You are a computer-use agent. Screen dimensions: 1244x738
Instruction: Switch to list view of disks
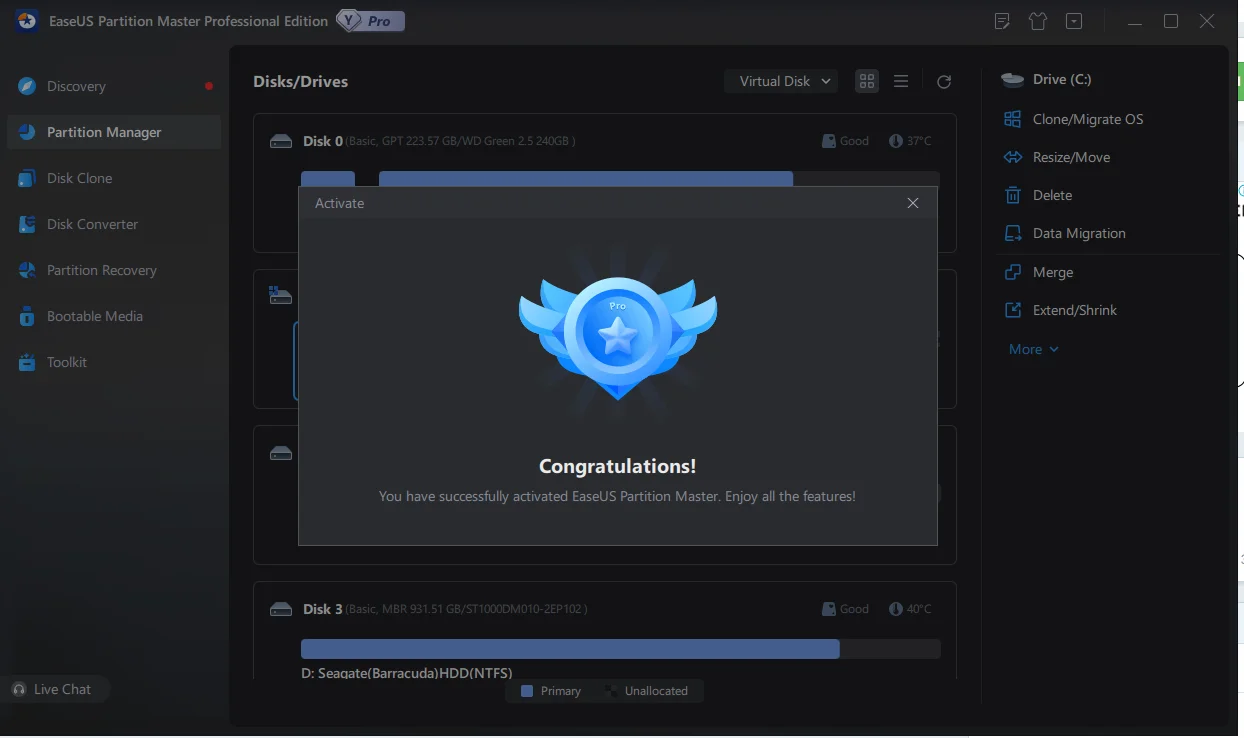click(901, 81)
